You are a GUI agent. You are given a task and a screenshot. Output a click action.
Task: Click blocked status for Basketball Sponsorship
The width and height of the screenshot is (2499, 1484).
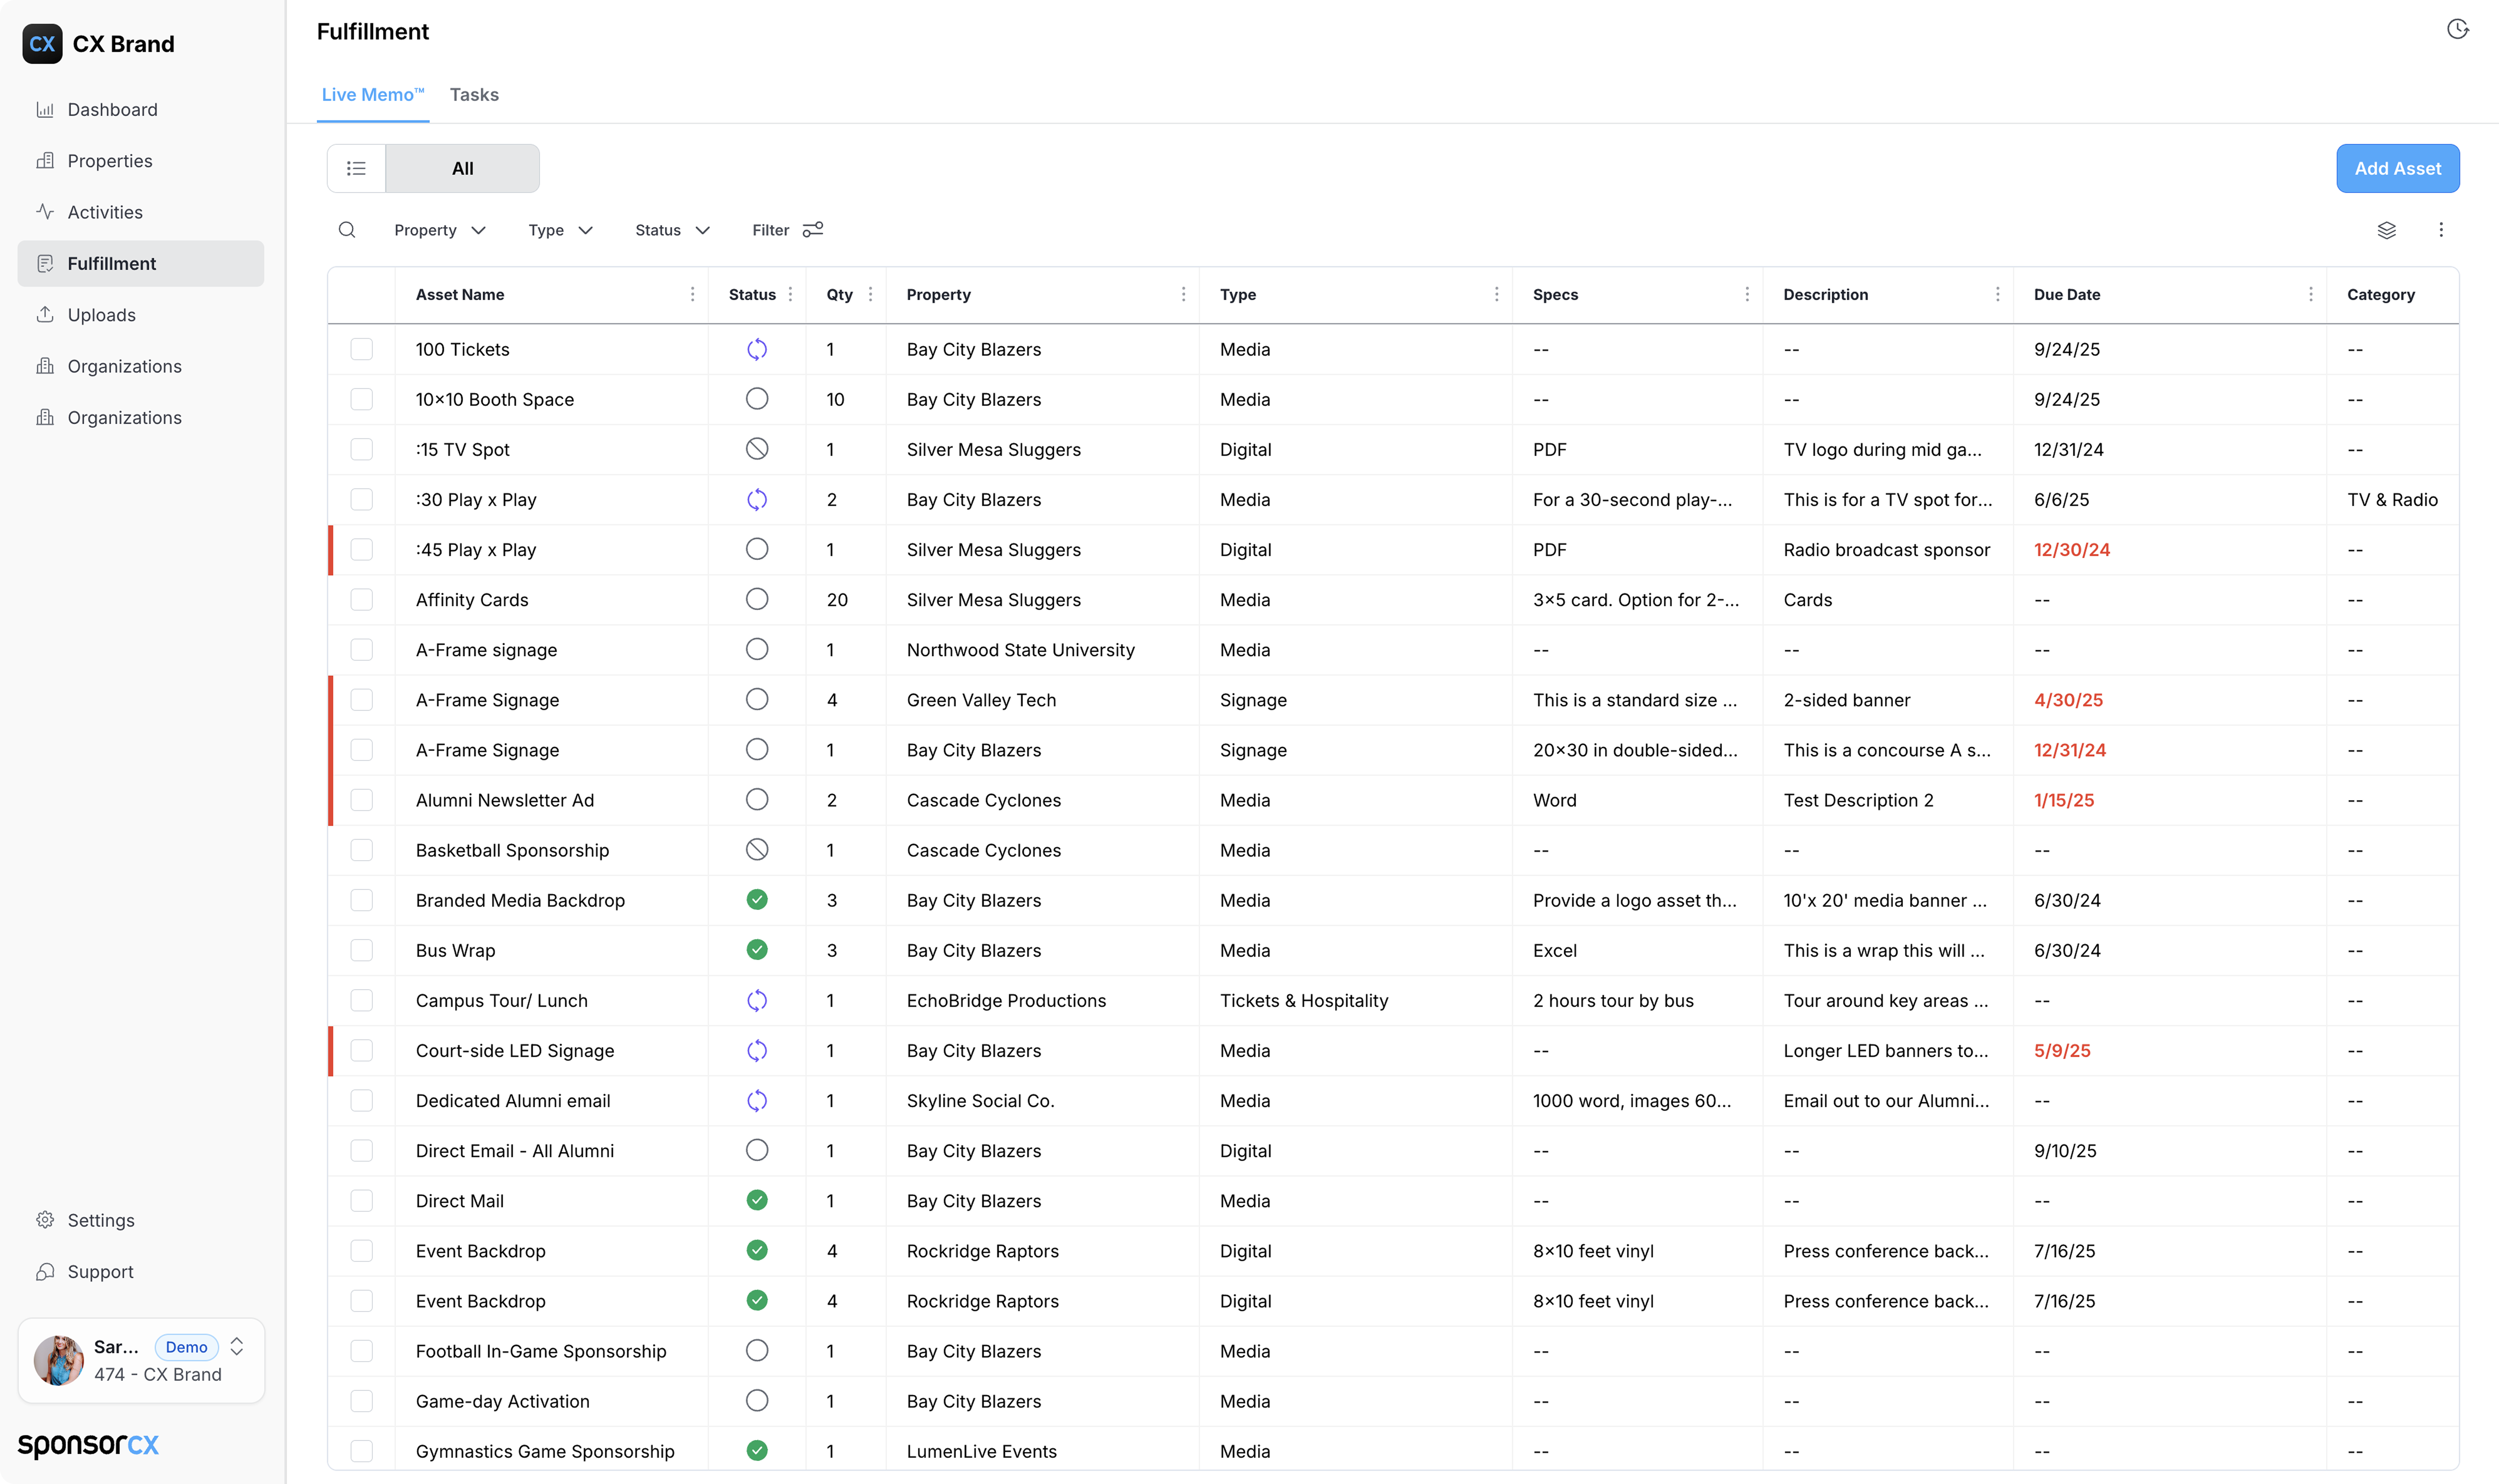click(757, 850)
